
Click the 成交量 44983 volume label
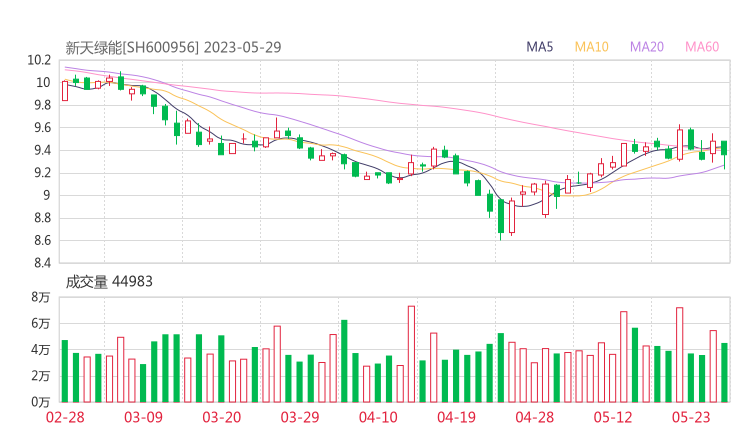coord(109,282)
